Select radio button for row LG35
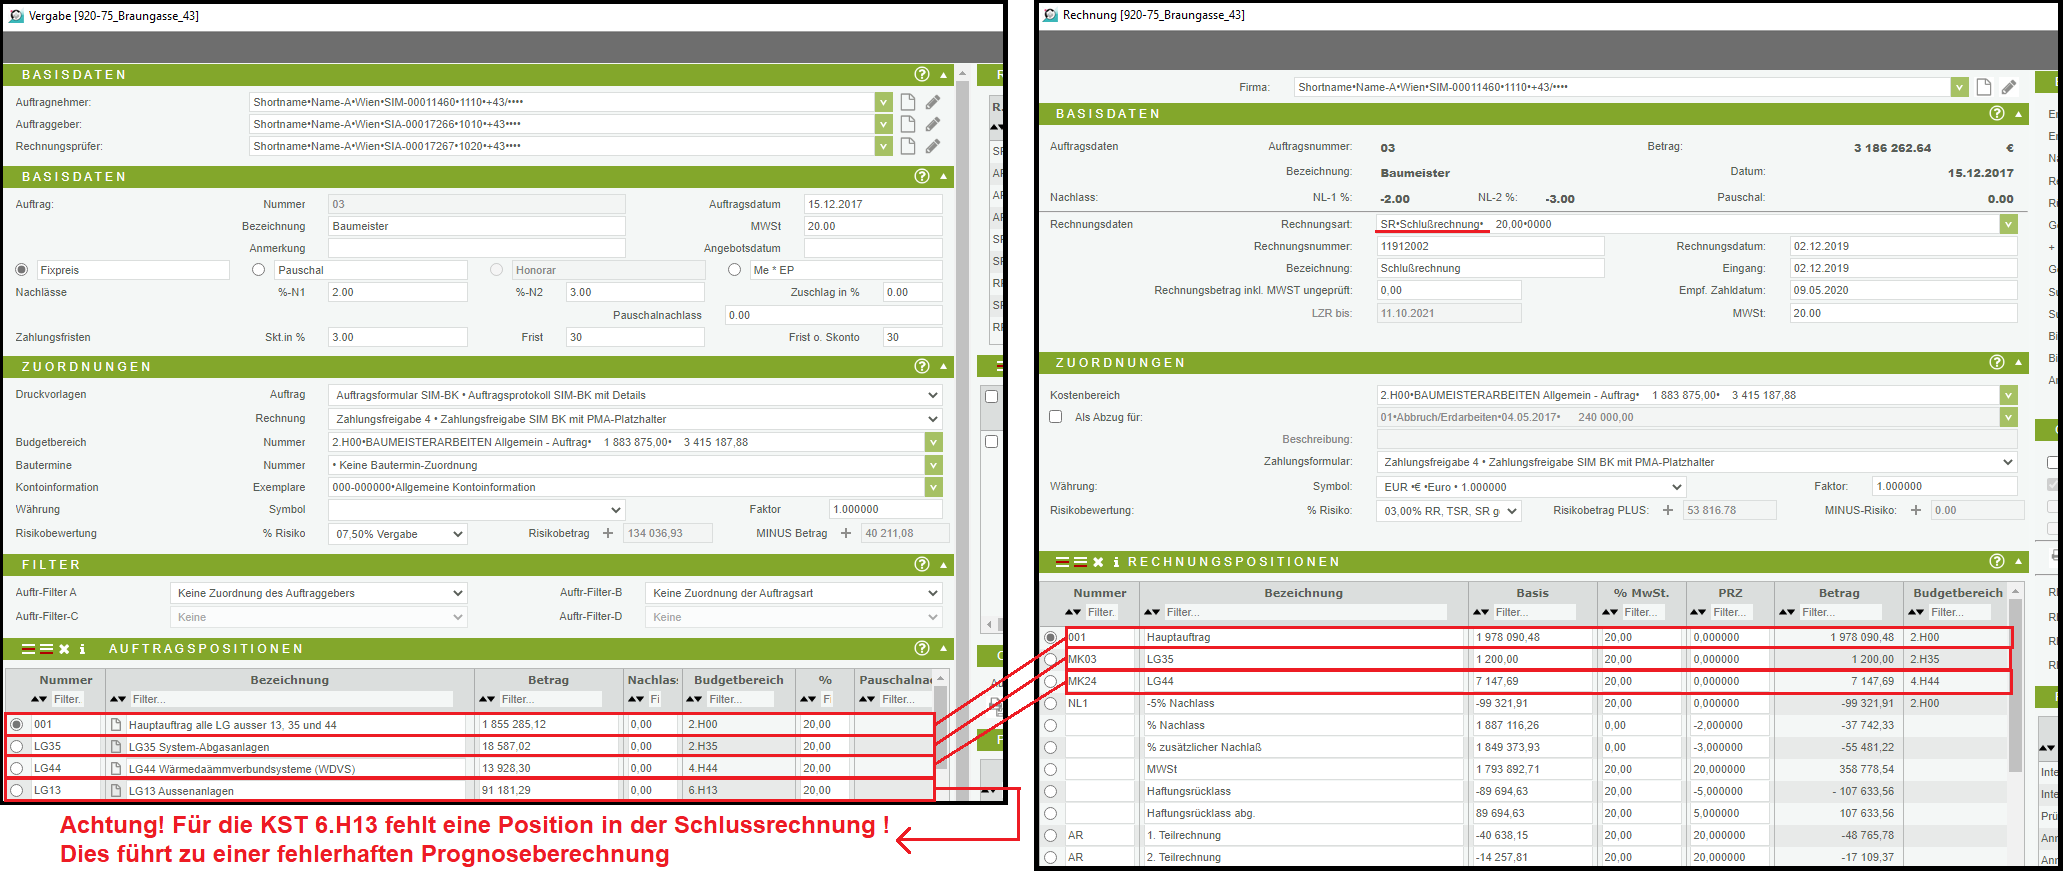Image resolution: width=2064 pixels, height=871 pixels. pyautogui.click(x=17, y=746)
